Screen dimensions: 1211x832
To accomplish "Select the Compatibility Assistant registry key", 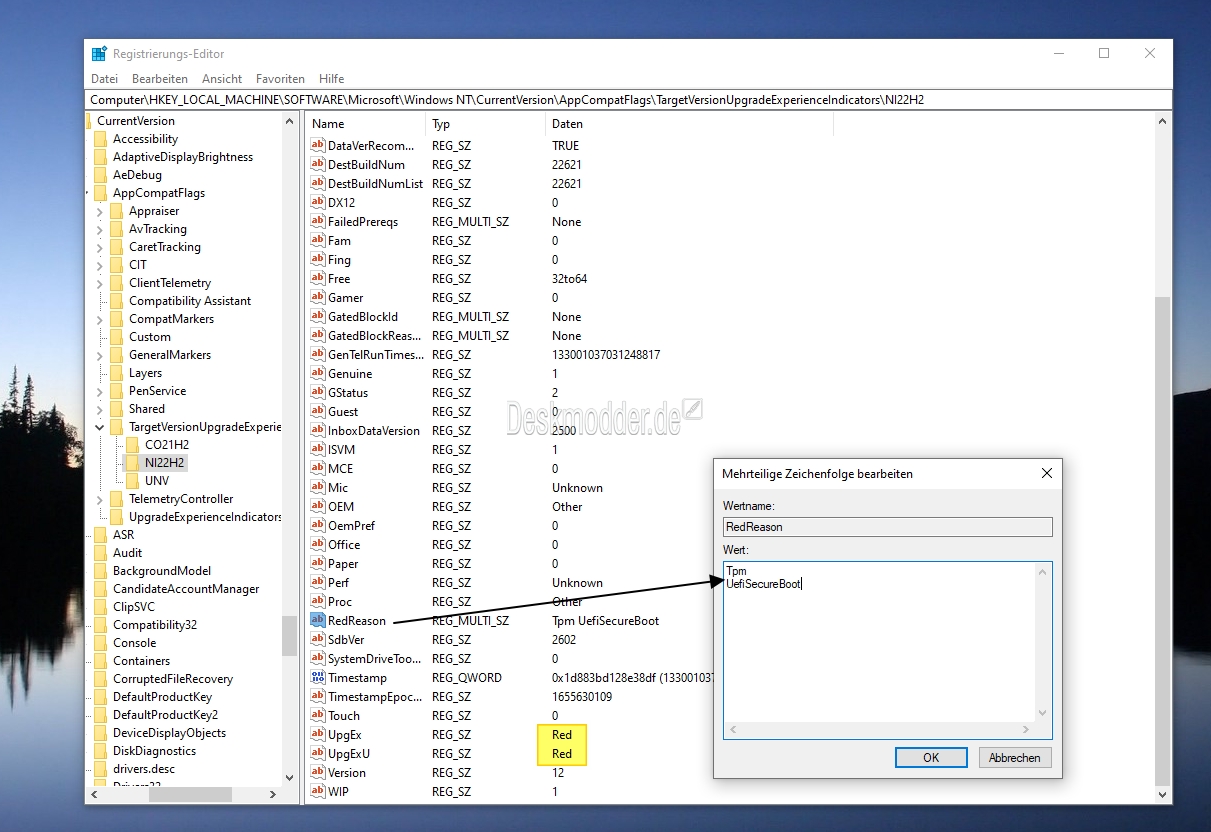I will 190,301.
